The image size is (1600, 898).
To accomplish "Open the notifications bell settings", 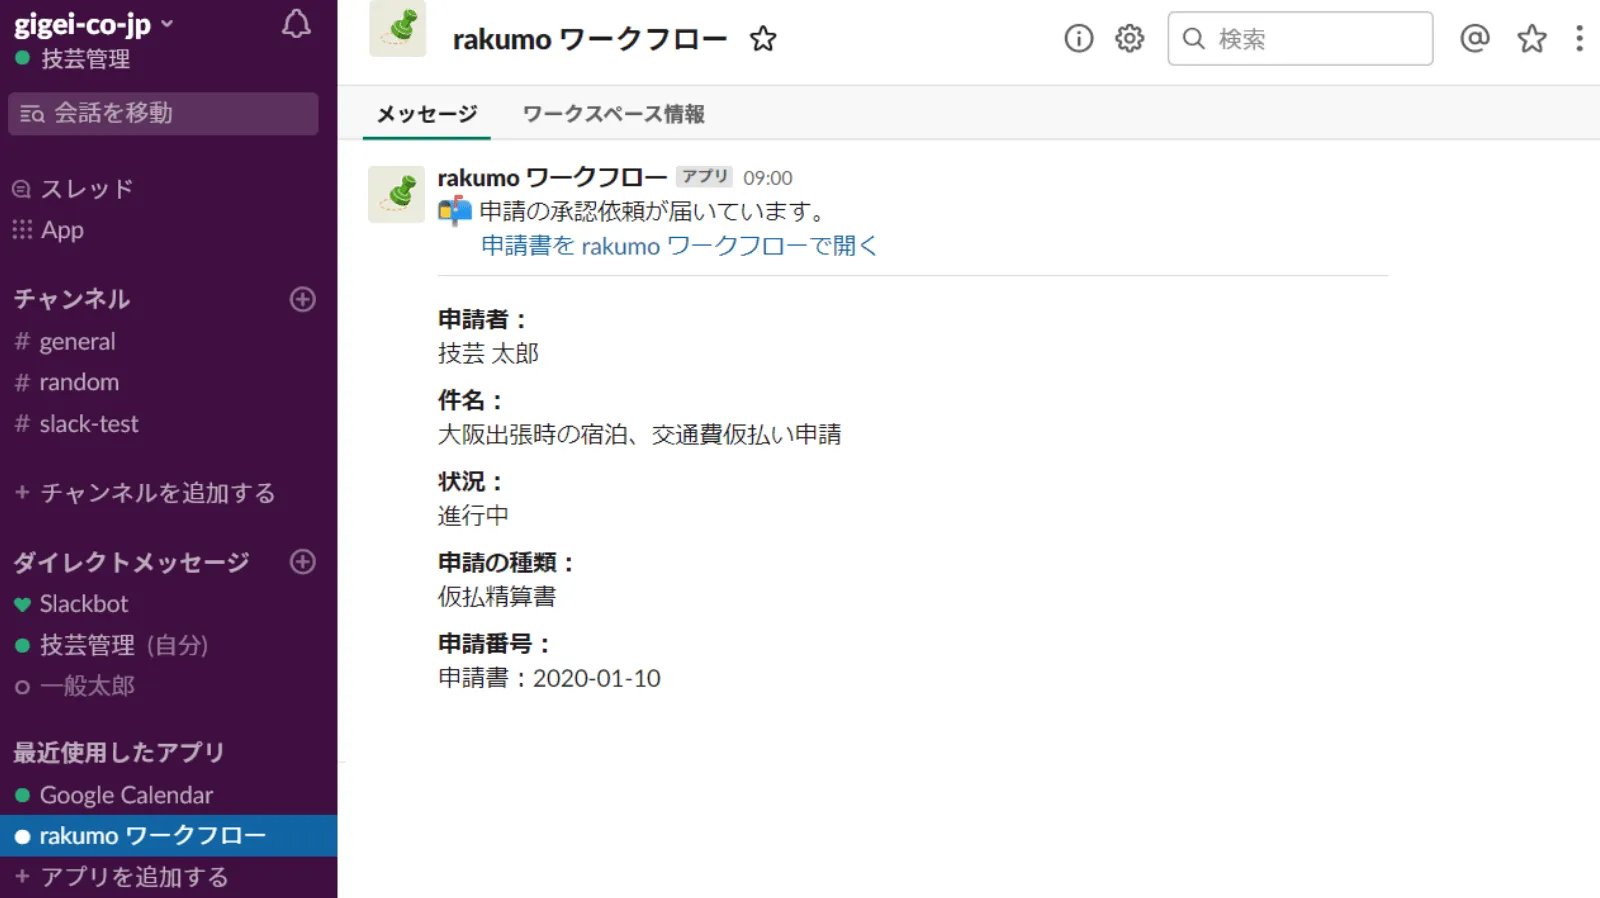I will [296, 24].
